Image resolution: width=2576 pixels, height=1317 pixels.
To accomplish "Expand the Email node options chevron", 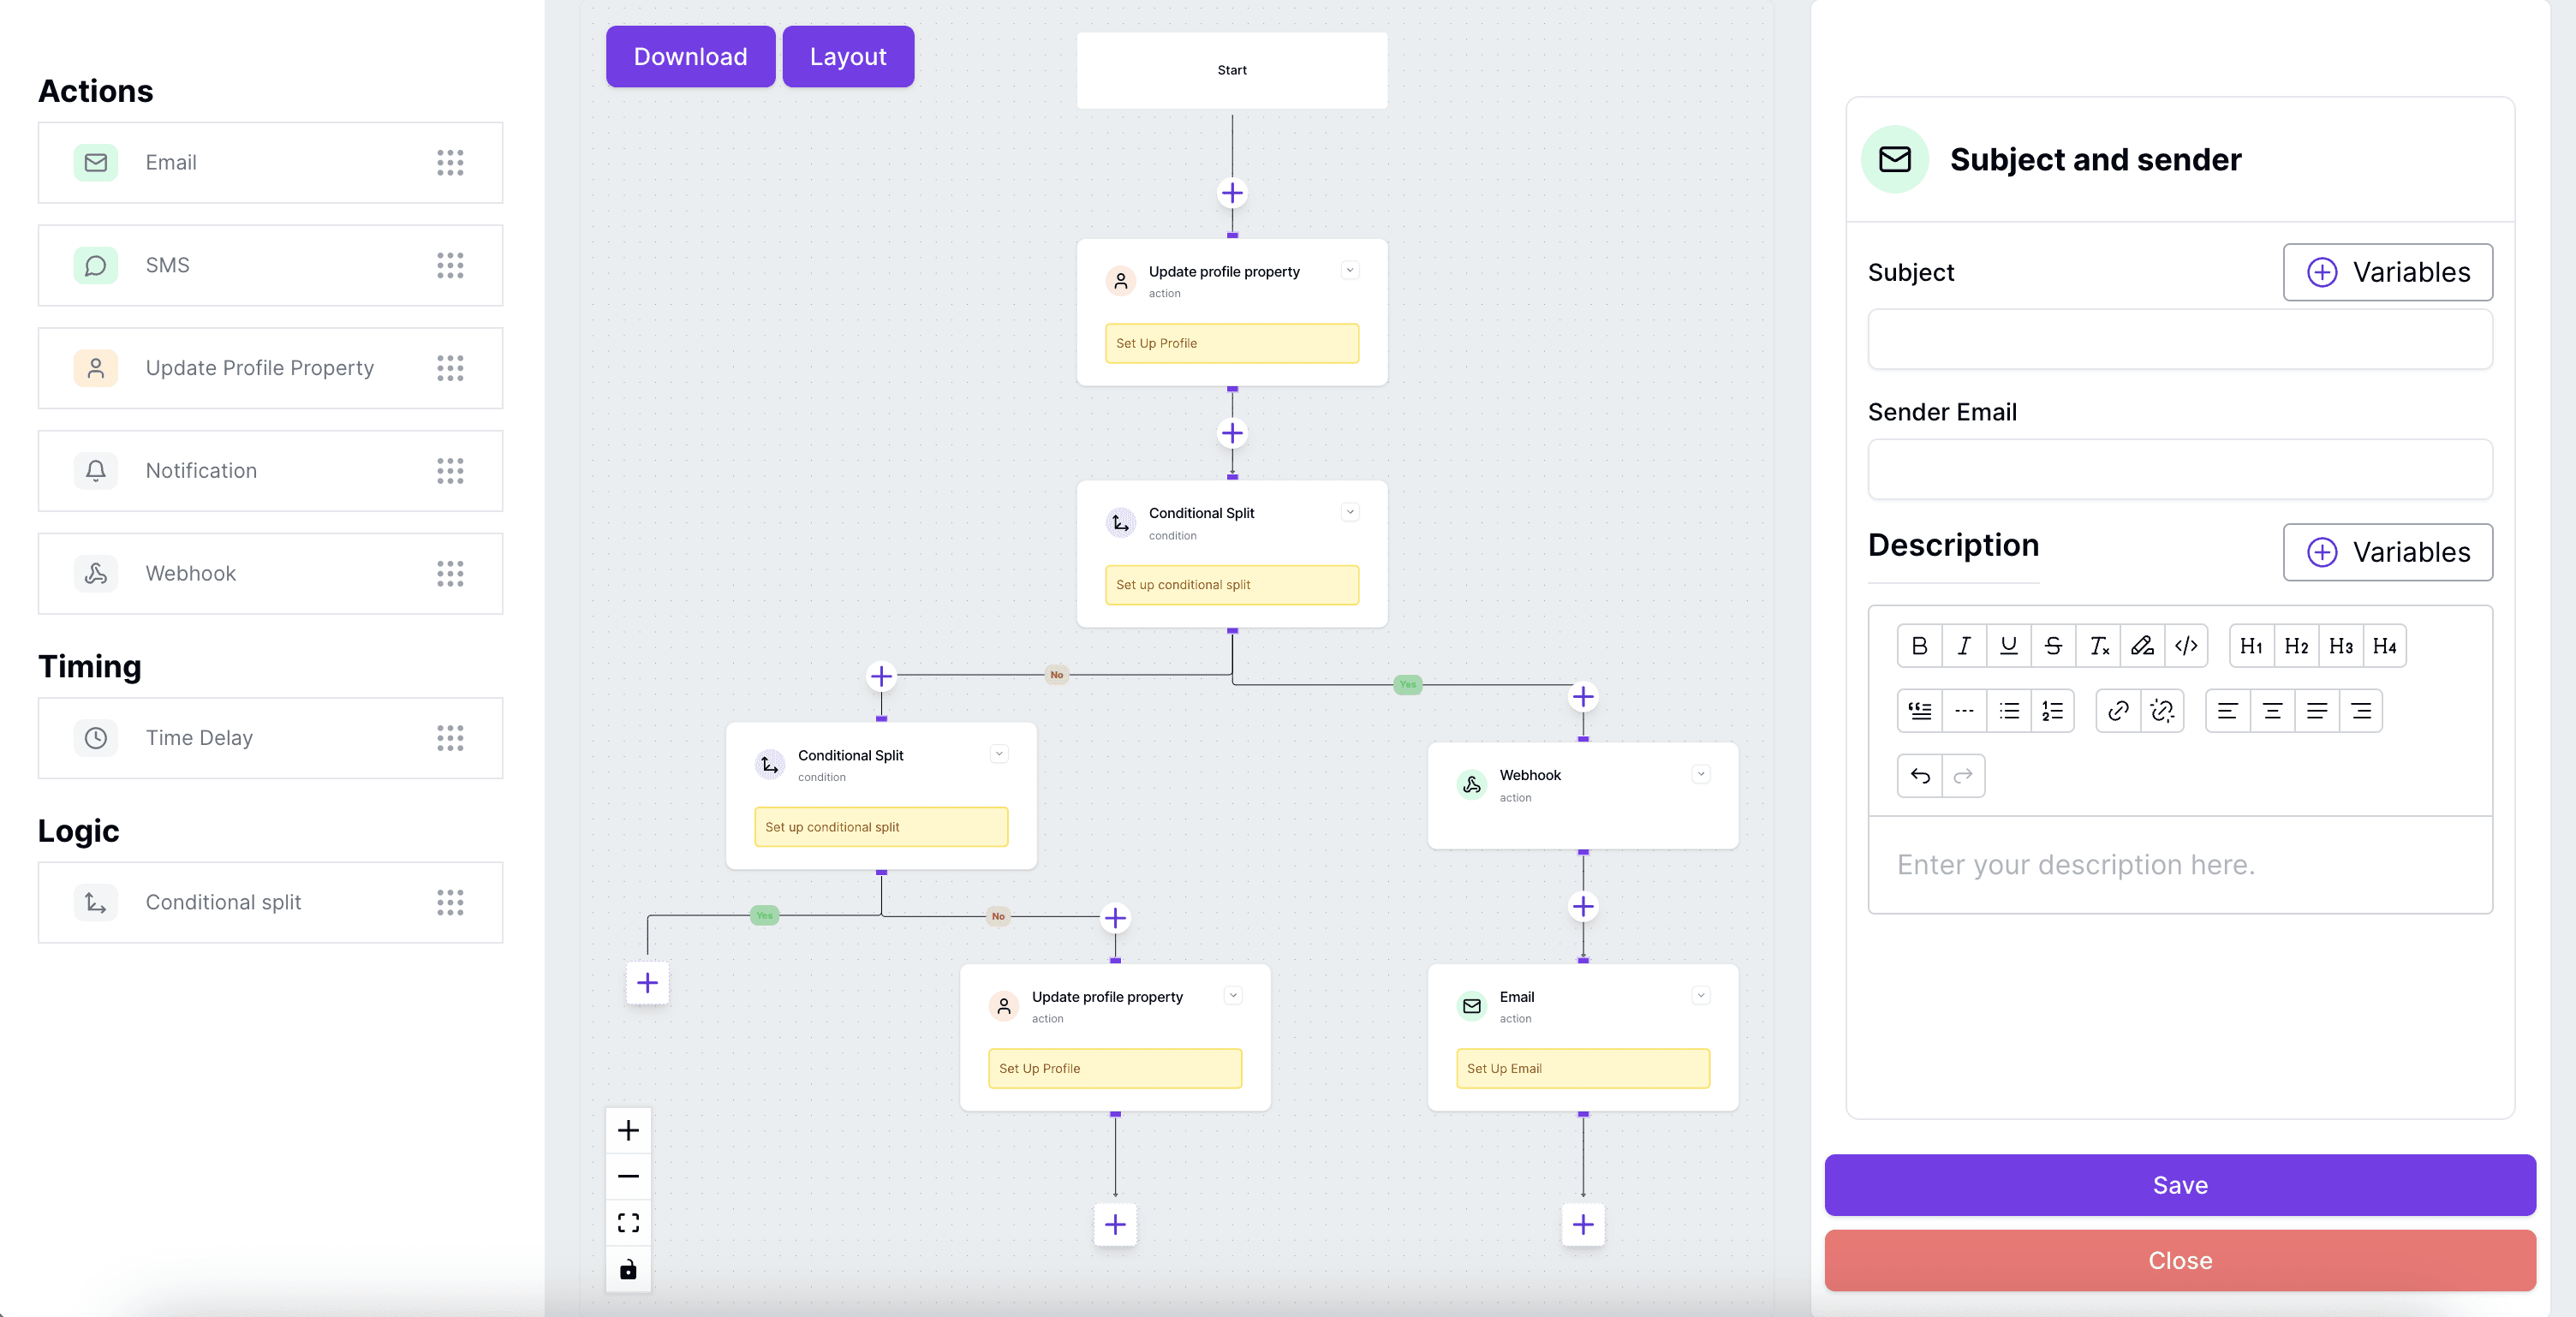I will [x=1701, y=995].
